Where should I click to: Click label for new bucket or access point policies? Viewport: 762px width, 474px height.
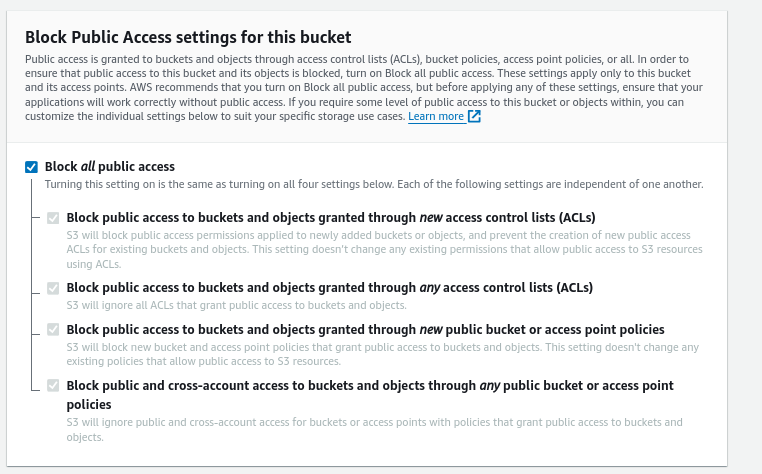click(x=365, y=330)
